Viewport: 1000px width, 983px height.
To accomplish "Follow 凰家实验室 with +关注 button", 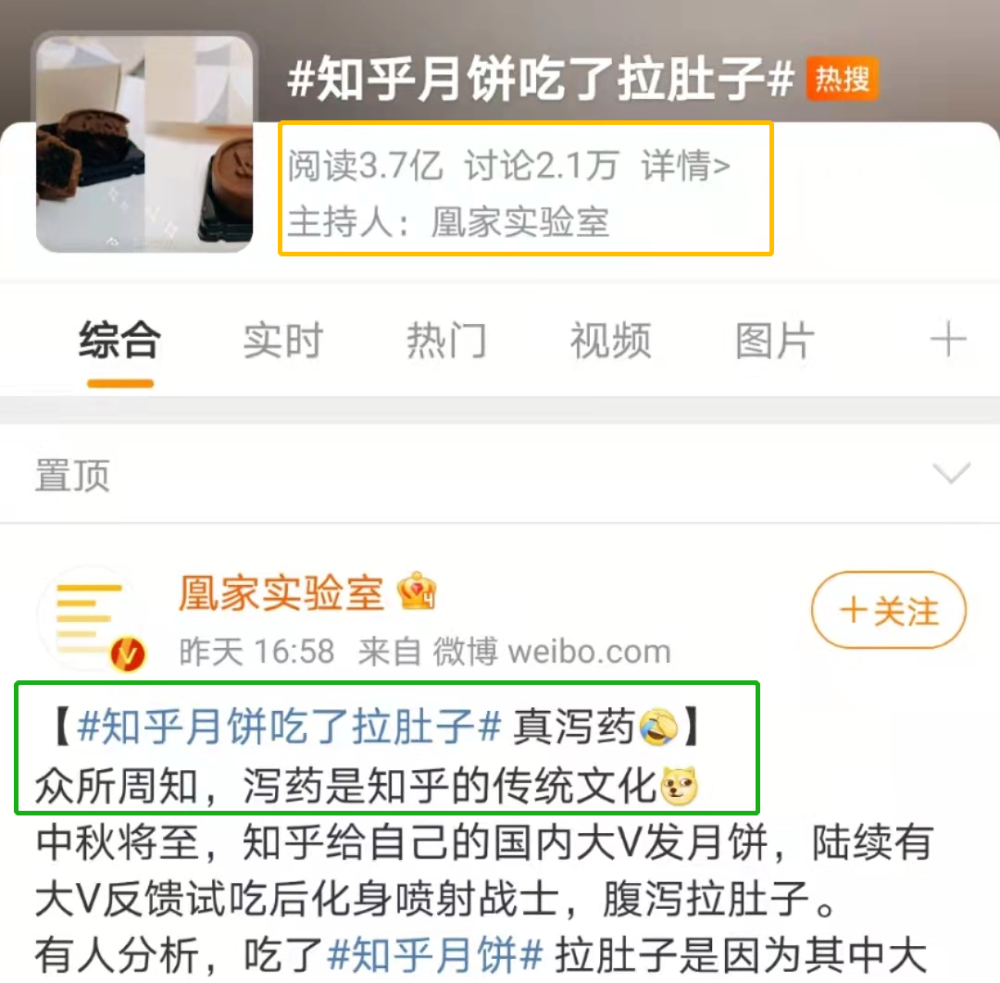I will (889, 610).
